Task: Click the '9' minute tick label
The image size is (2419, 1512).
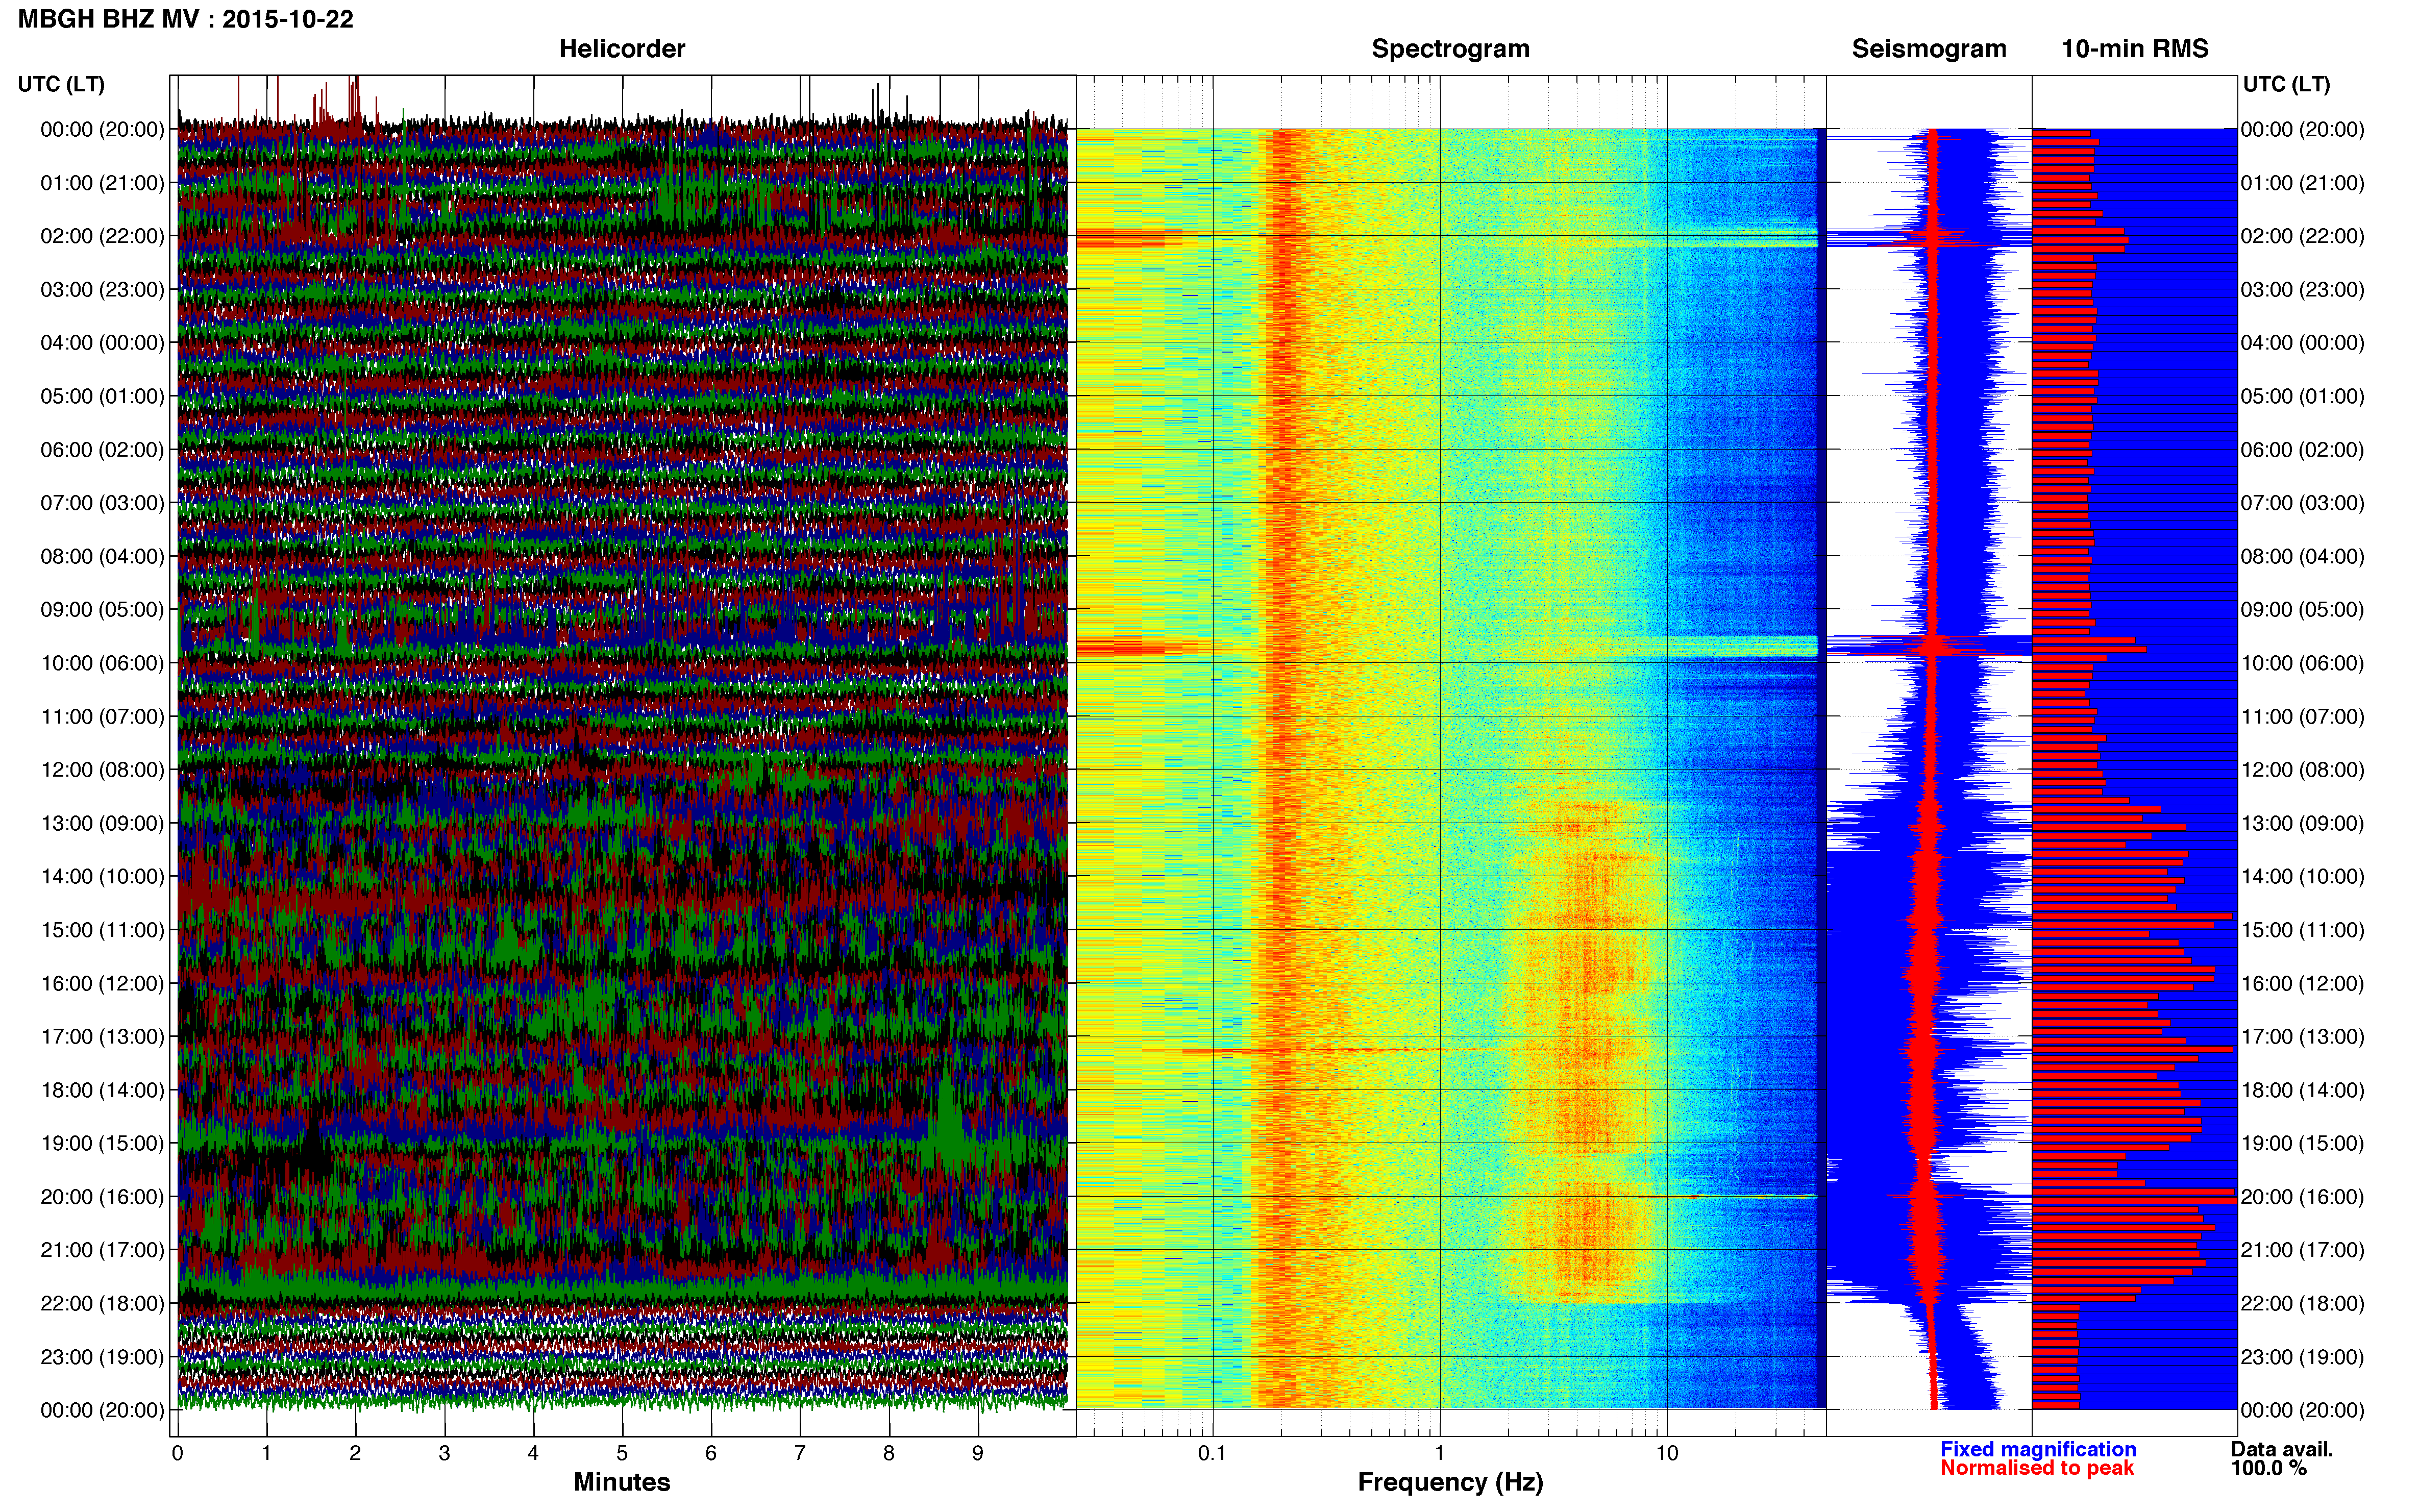Action: coord(978,1453)
